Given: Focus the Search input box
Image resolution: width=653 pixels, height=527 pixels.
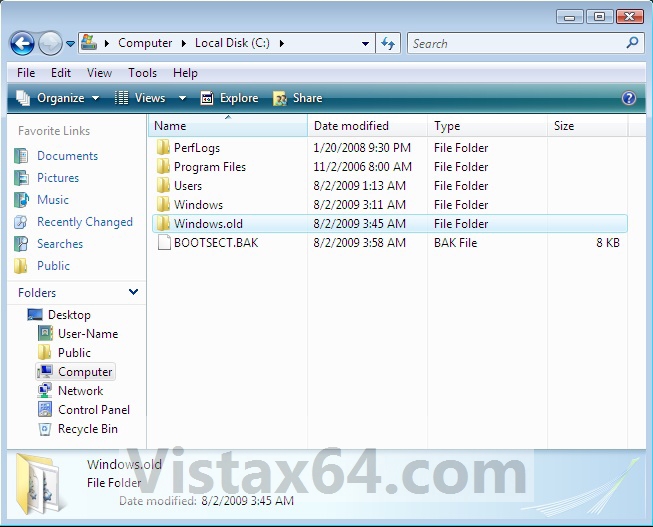Looking at the screenshot, I should (x=516, y=43).
